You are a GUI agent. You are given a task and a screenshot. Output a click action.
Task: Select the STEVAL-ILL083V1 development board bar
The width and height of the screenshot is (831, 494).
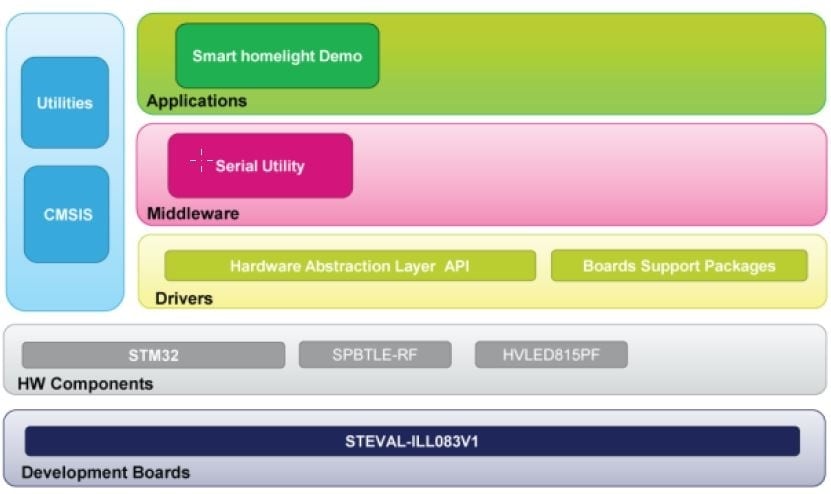click(412, 441)
